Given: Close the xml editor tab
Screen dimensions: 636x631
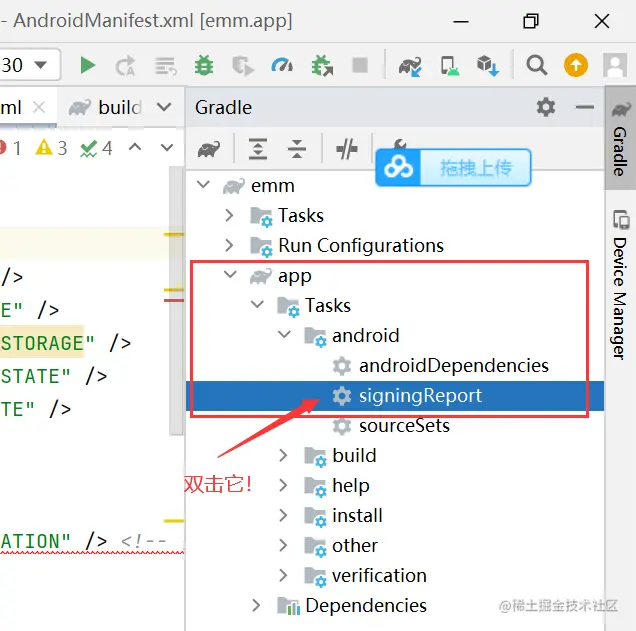Looking at the screenshot, I should (39, 107).
